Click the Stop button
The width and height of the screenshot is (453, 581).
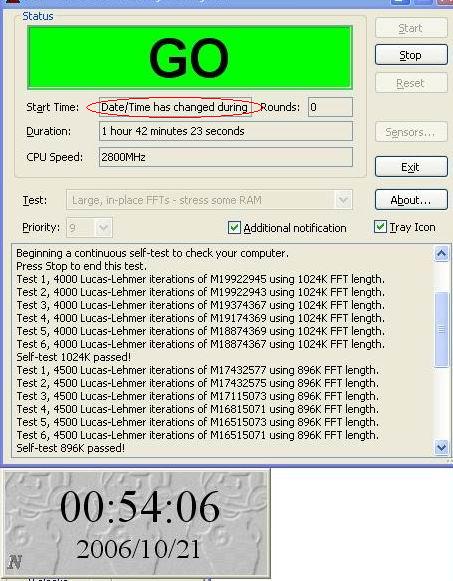click(x=411, y=55)
